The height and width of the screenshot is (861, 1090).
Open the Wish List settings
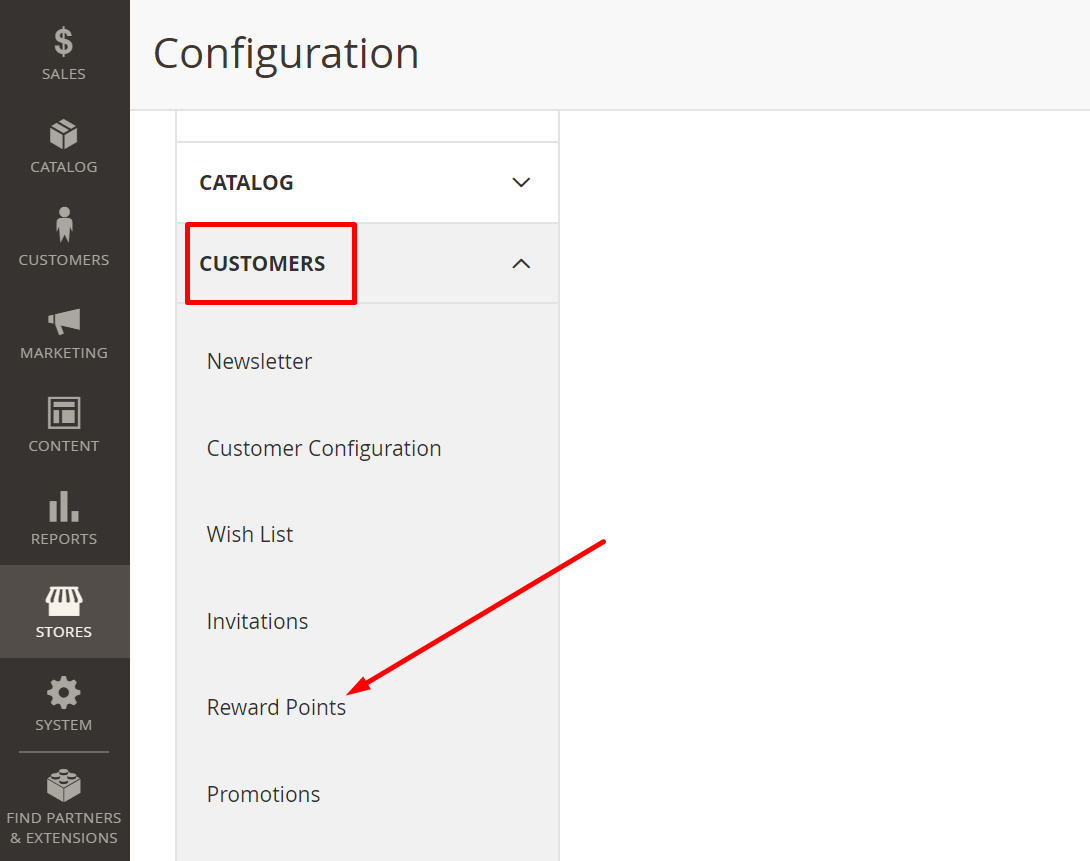(250, 534)
